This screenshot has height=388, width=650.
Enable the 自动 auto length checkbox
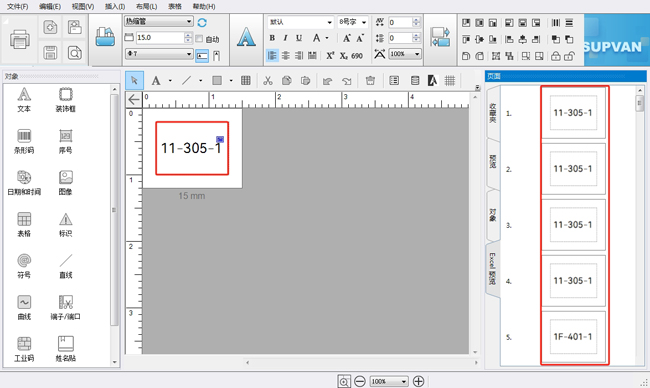tap(199, 39)
